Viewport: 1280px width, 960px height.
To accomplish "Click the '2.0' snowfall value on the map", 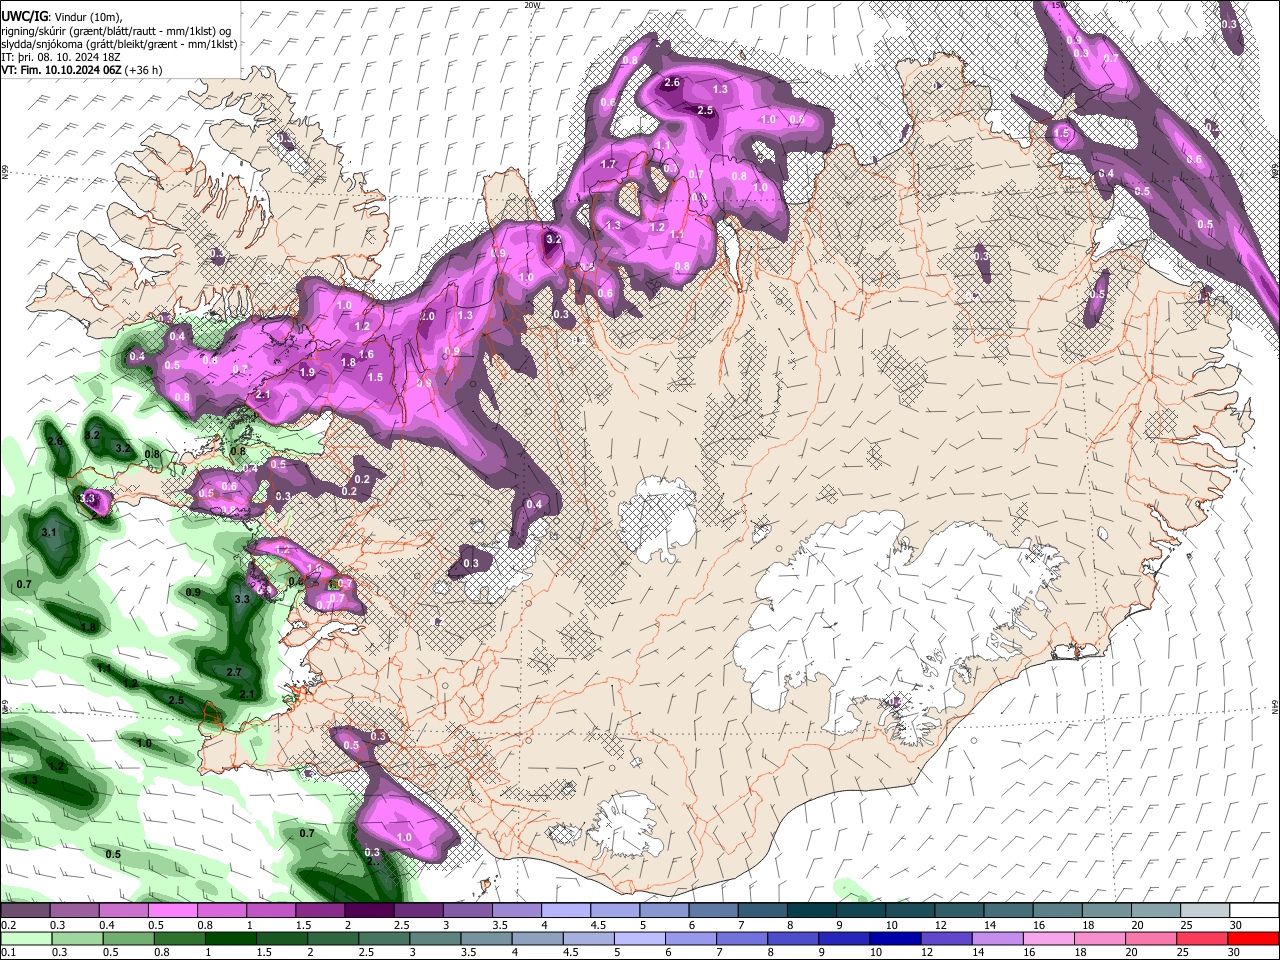I will [x=428, y=316].
